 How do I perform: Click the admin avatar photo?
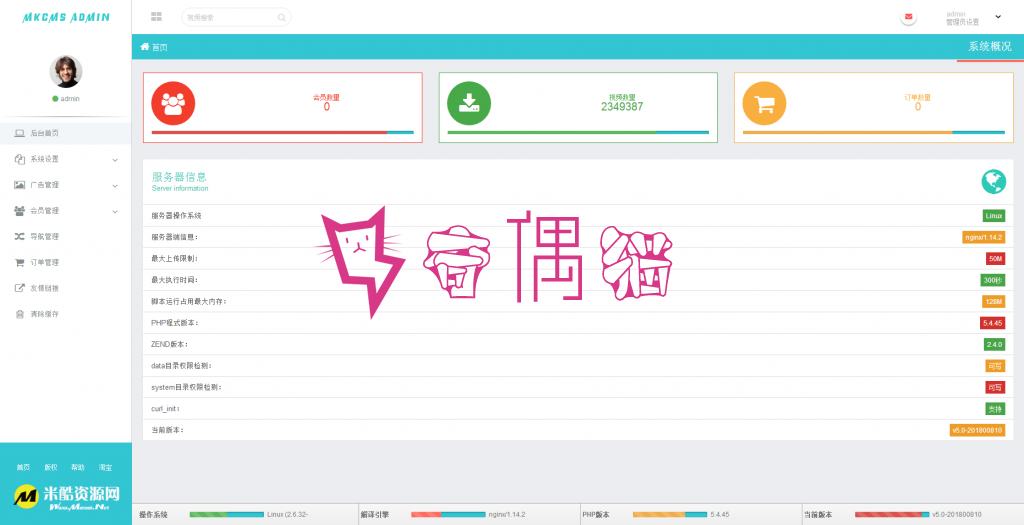pyautogui.click(x=66, y=71)
